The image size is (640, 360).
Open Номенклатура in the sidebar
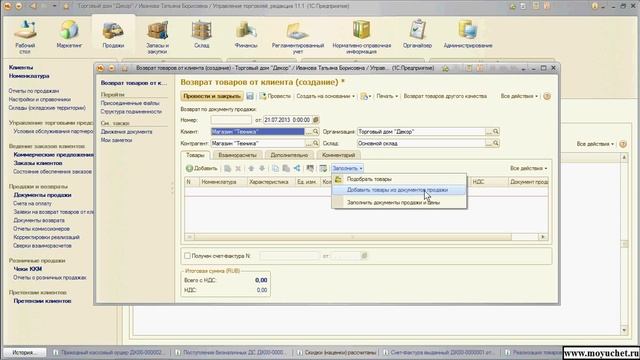point(29,76)
